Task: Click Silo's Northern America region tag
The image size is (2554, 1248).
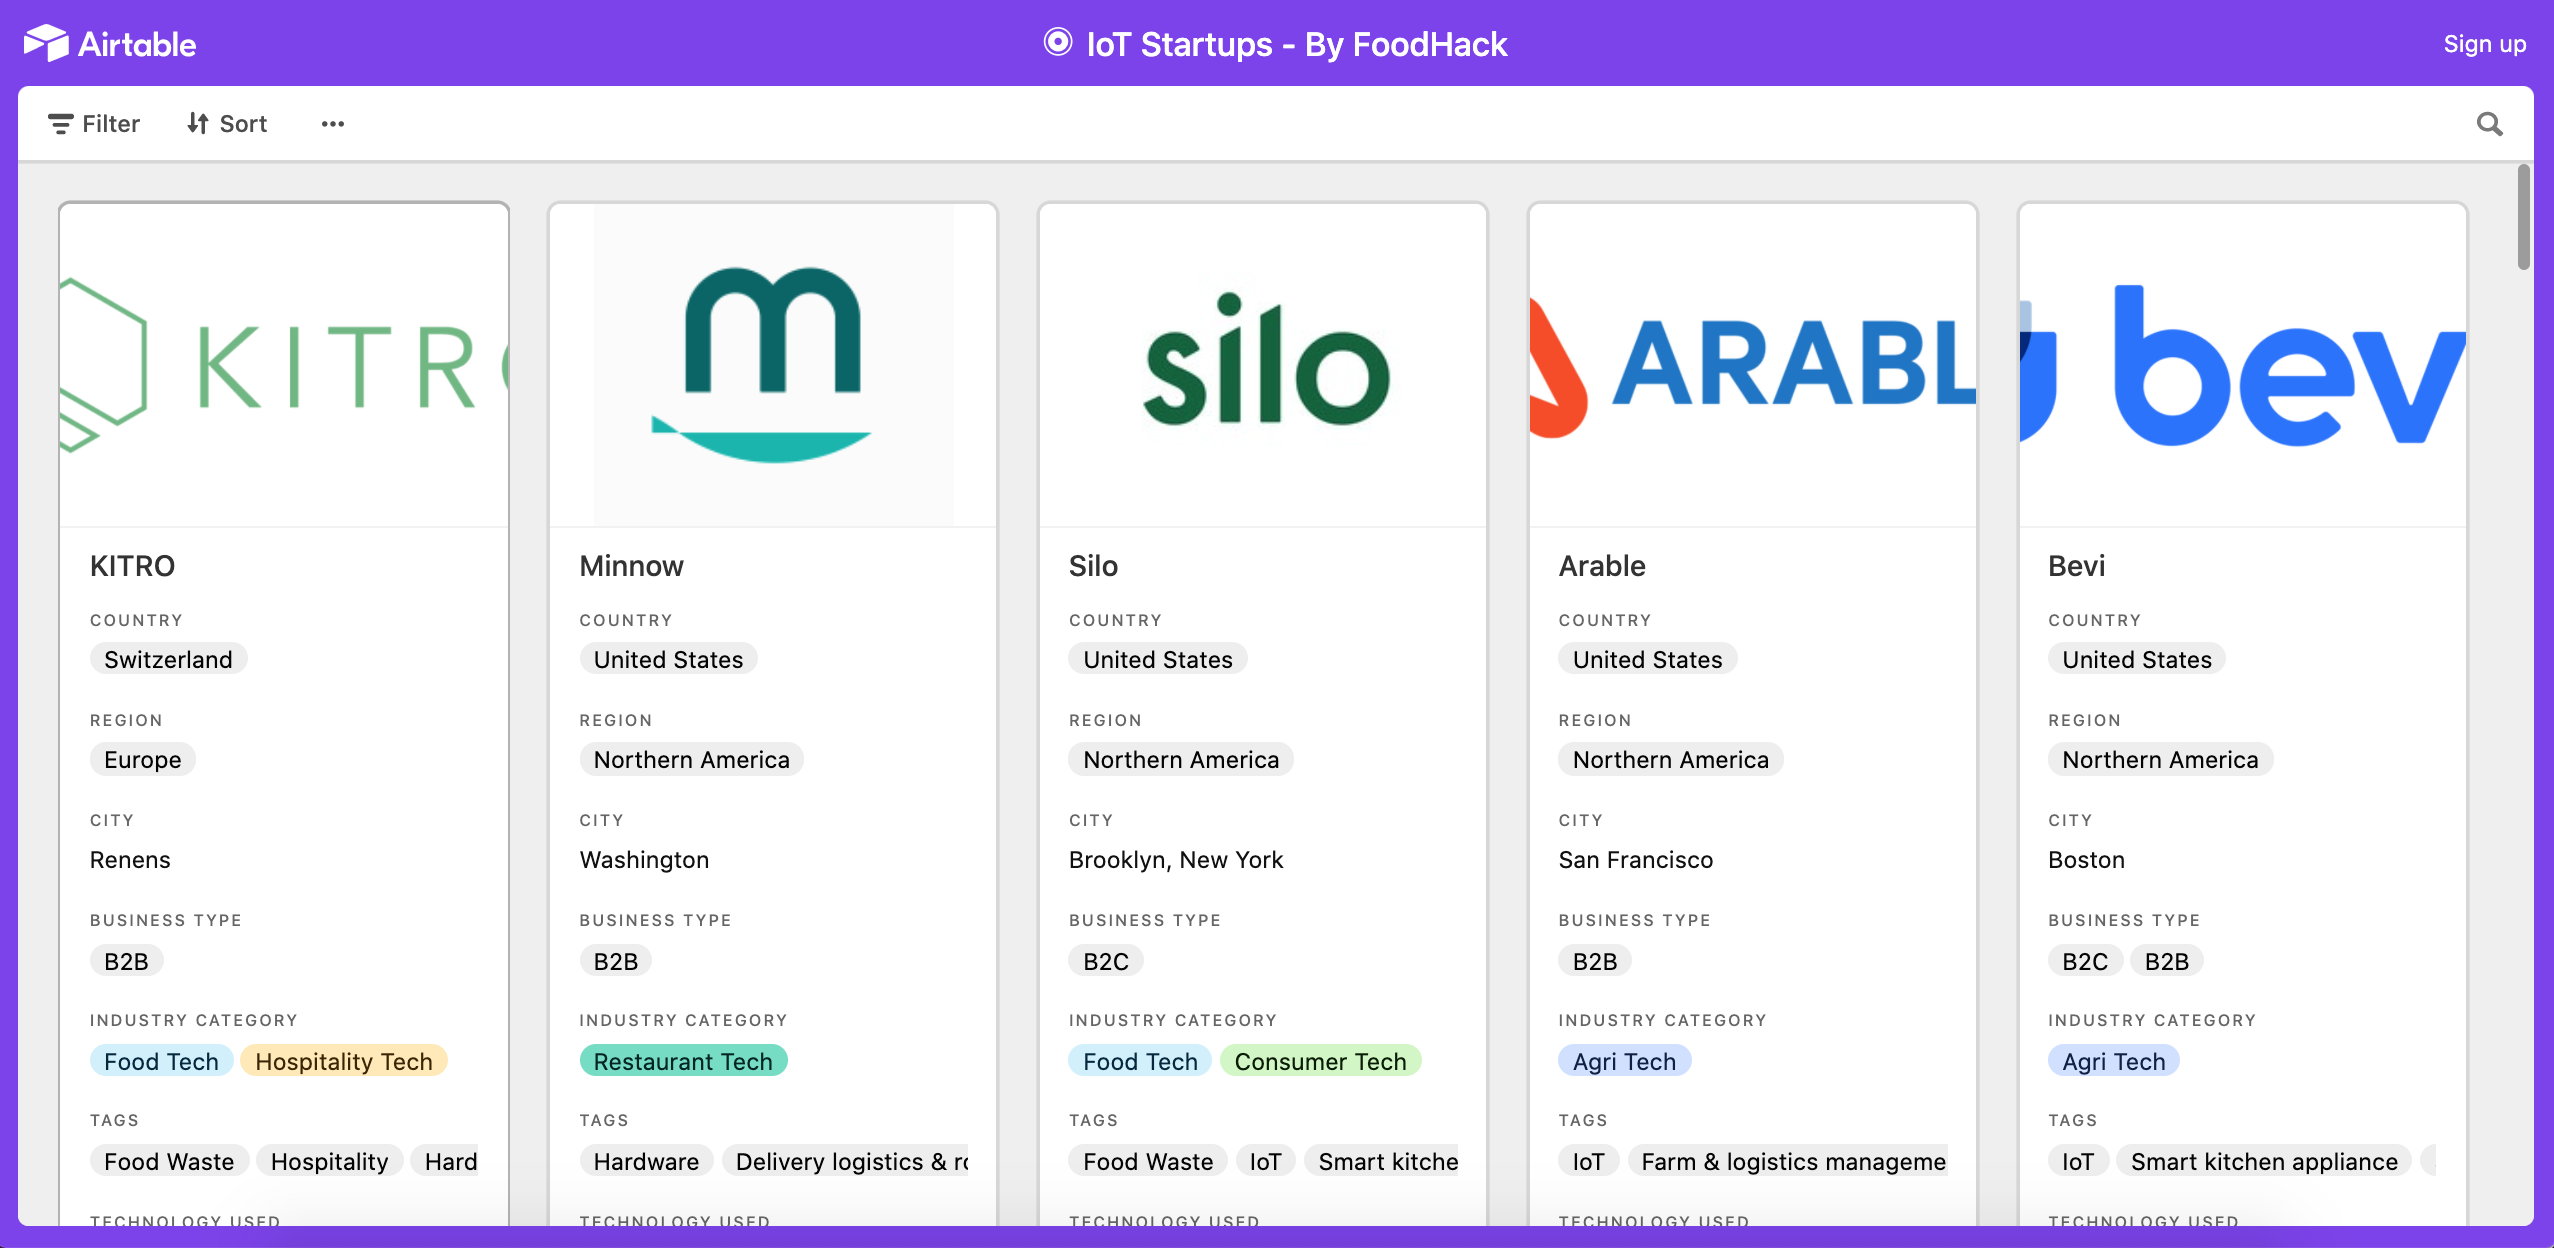Action: 1181,759
